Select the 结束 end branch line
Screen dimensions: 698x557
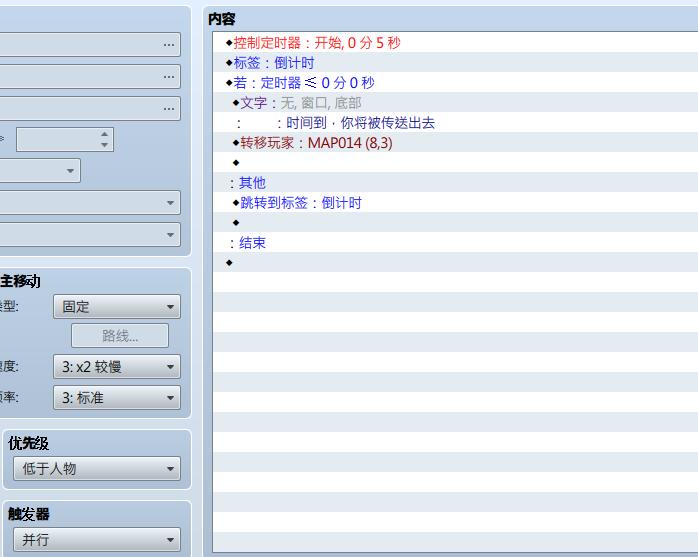455,243
